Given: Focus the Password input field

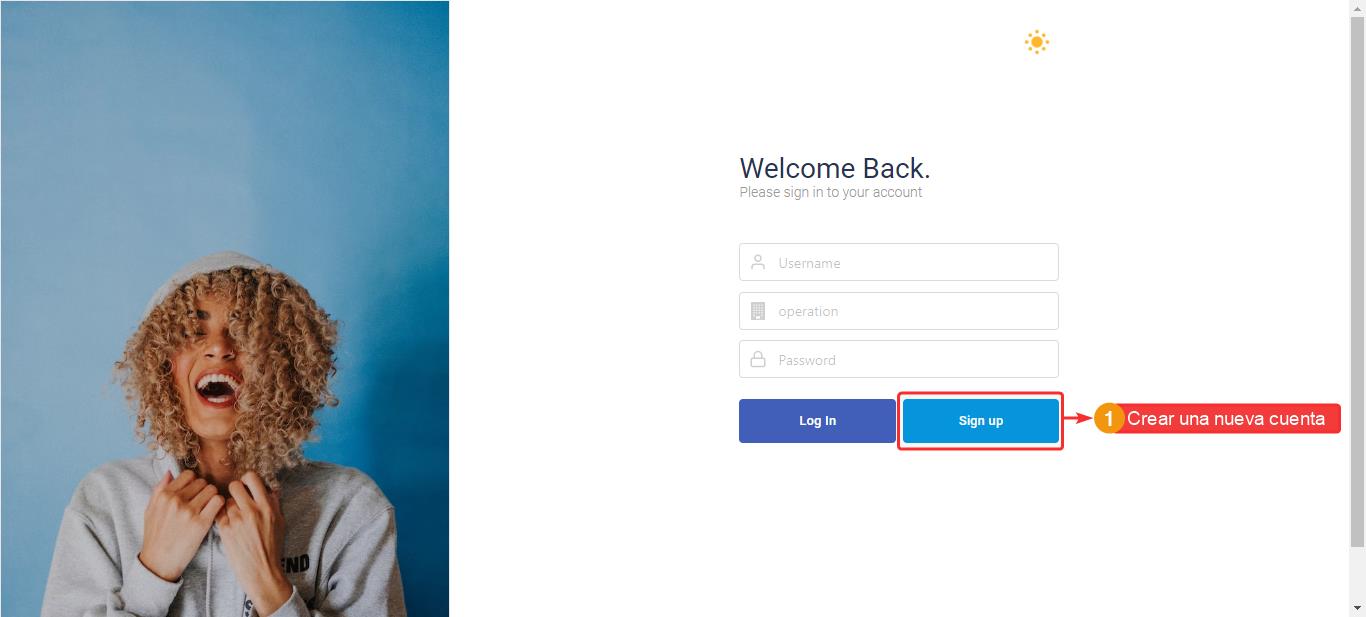Looking at the screenshot, I should click(x=898, y=359).
